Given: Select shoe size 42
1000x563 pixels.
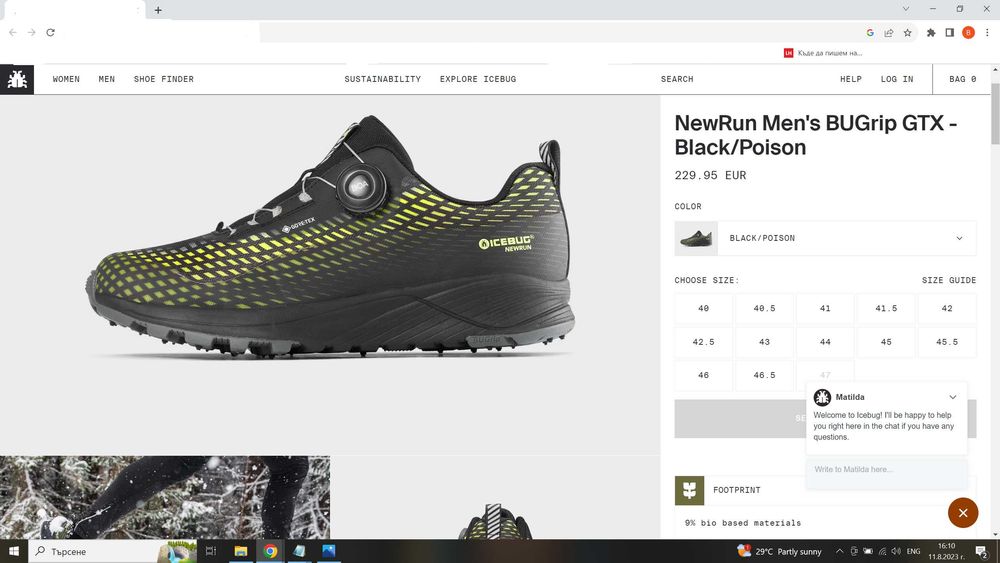Looking at the screenshot, I should coord(947,309).
